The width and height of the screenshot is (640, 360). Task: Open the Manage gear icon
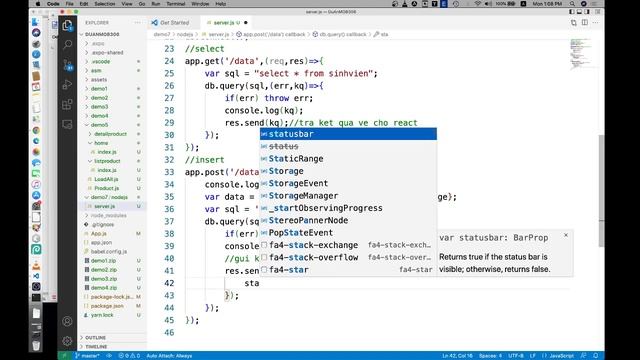tap(67, 341)
